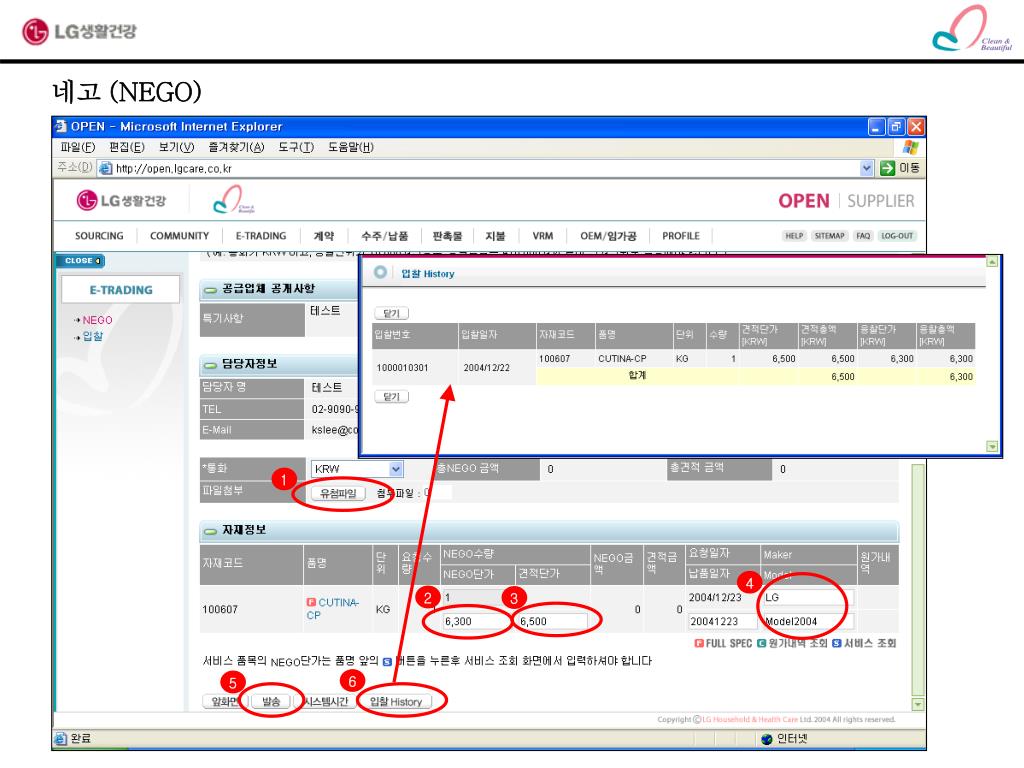
Task: Click the IE icon in window title bar
Action: click(61, 126)
